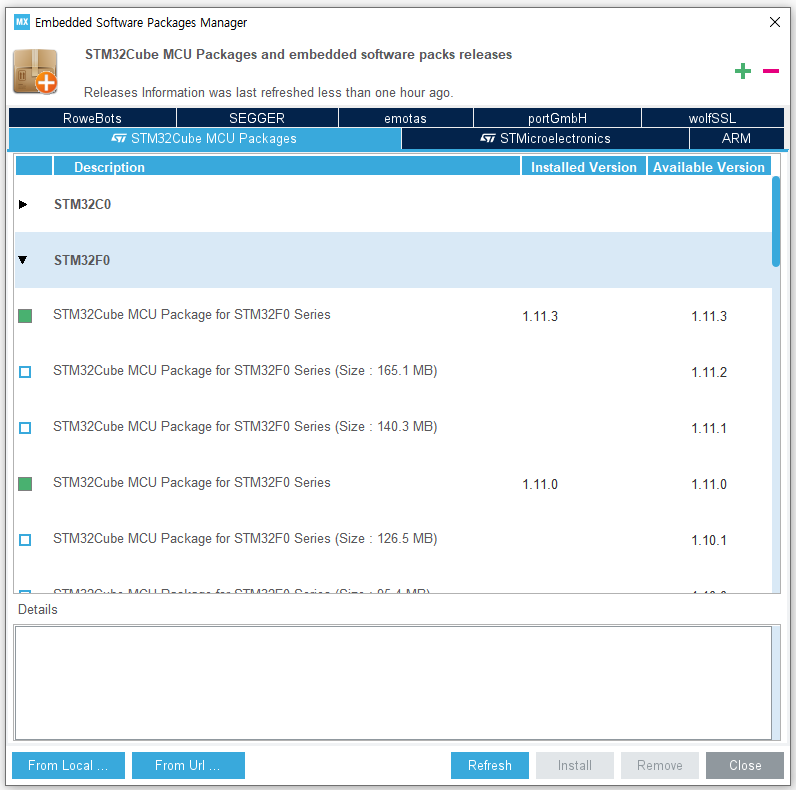Viewport: 796px width, 790px height.
Task: Select the STM32C0 row label
Action: click(82, 204)
